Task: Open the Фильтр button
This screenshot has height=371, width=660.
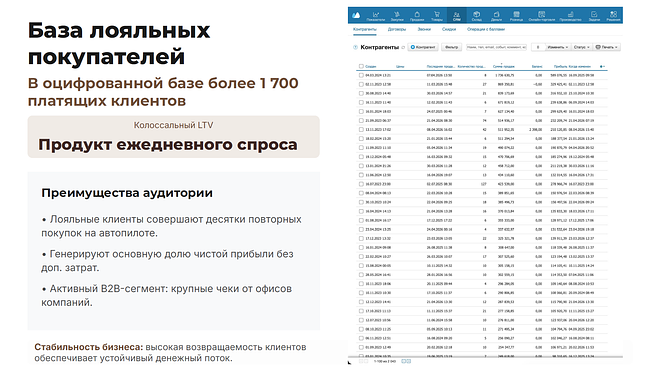Action: pyautogui.click(x=451, y=47)
